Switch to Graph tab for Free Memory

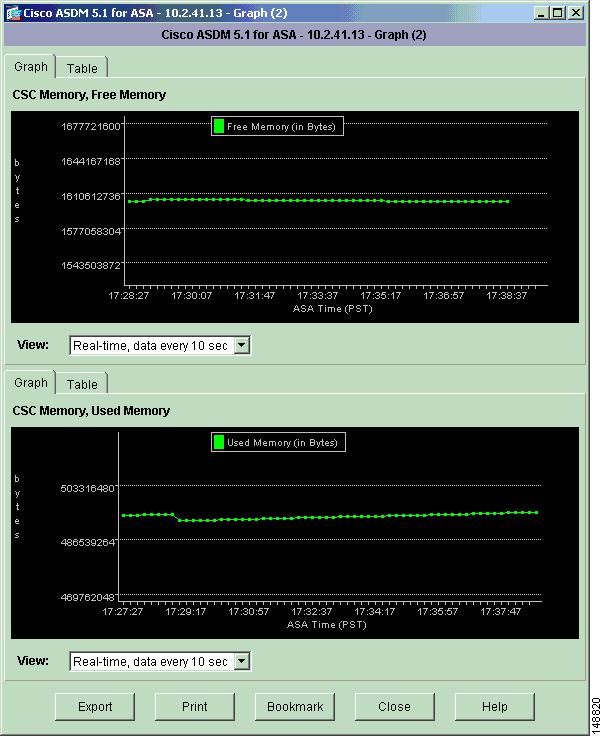pos(31,67)
